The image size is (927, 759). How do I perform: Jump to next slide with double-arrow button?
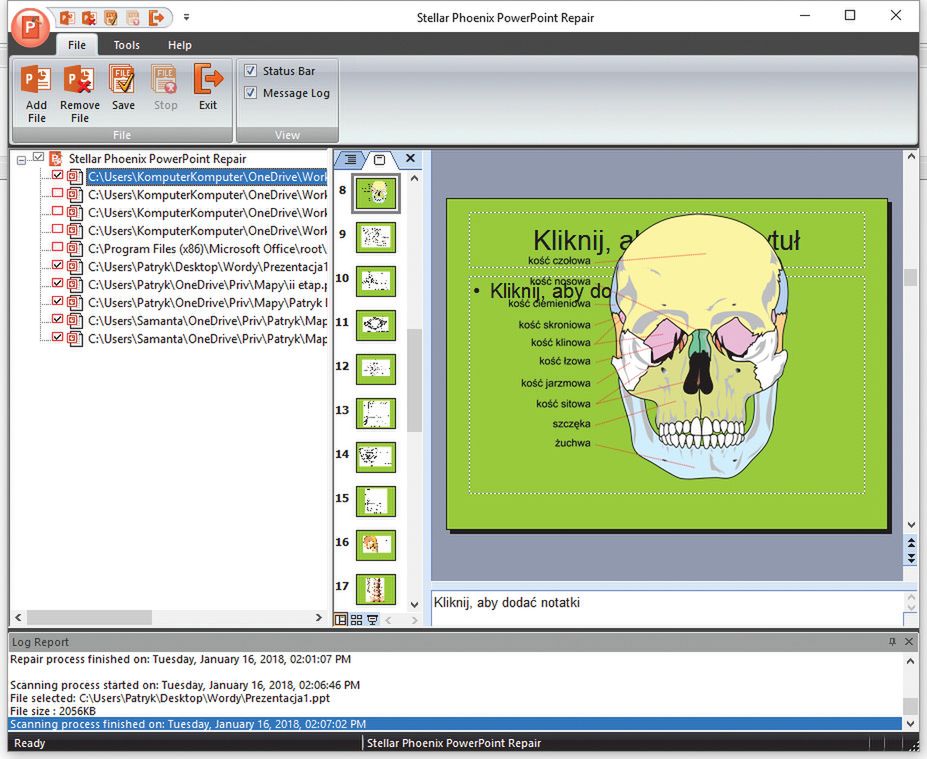coord(910,558)
